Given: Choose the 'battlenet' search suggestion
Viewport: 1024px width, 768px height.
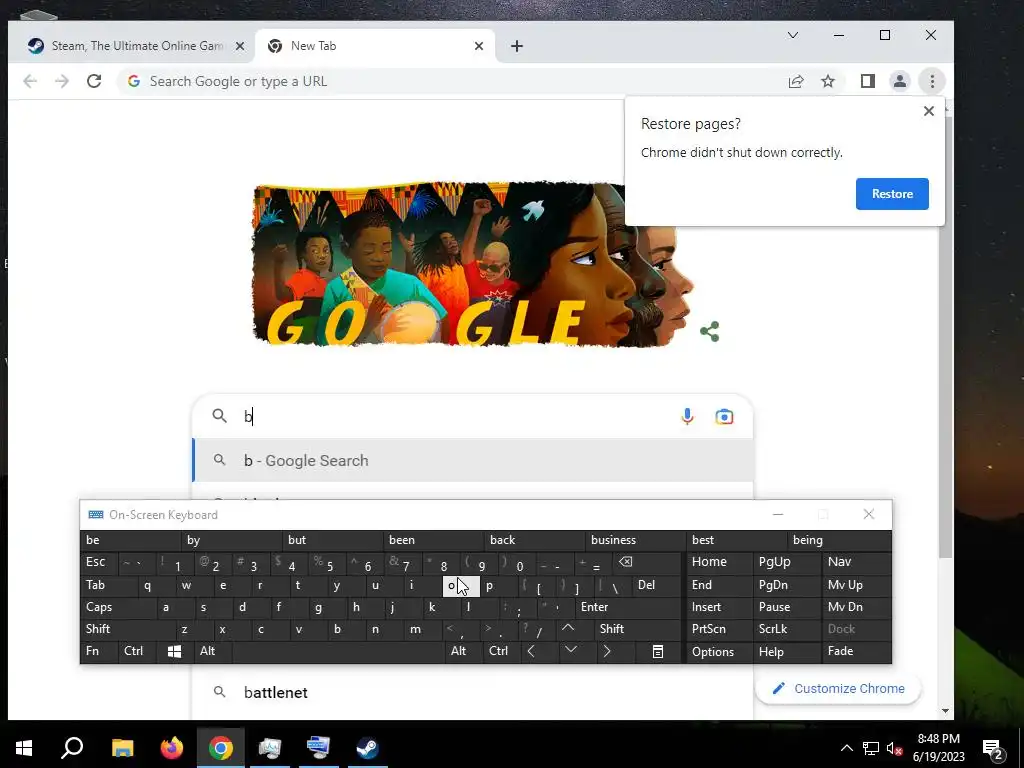Looking at the screenshot, I should coord(473,692).
